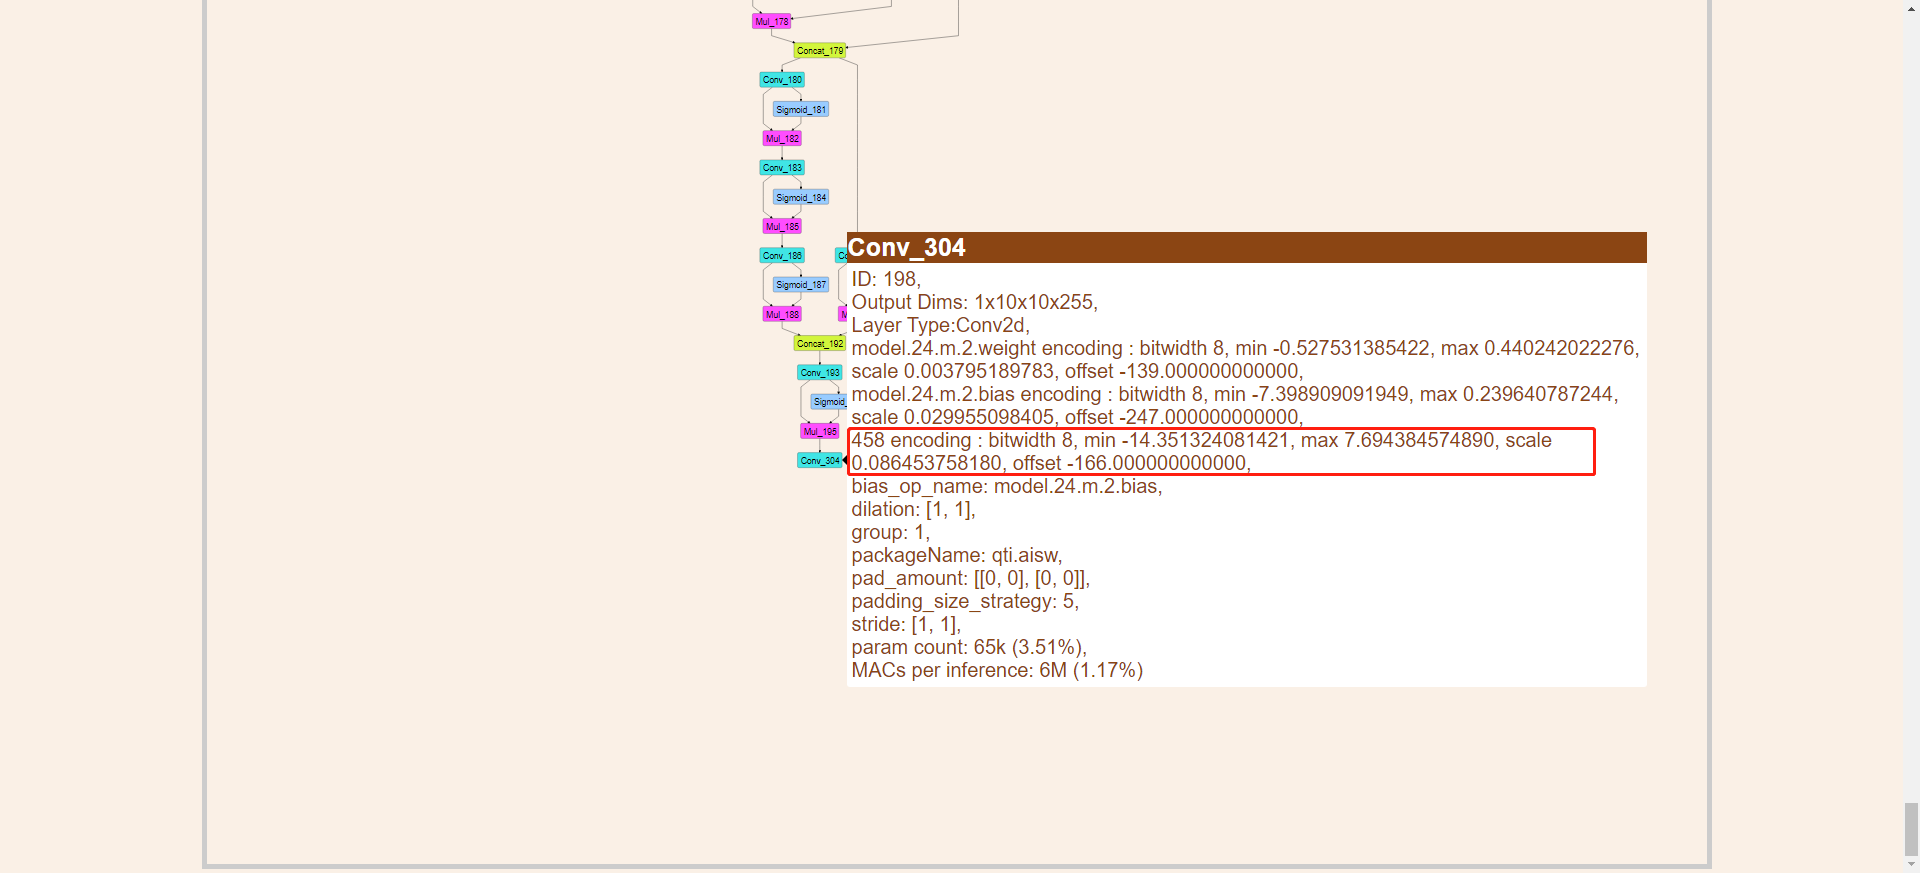Click the "pad_amount" line
This screenshot has height=873, width=1920.
[x=971, y=578]
